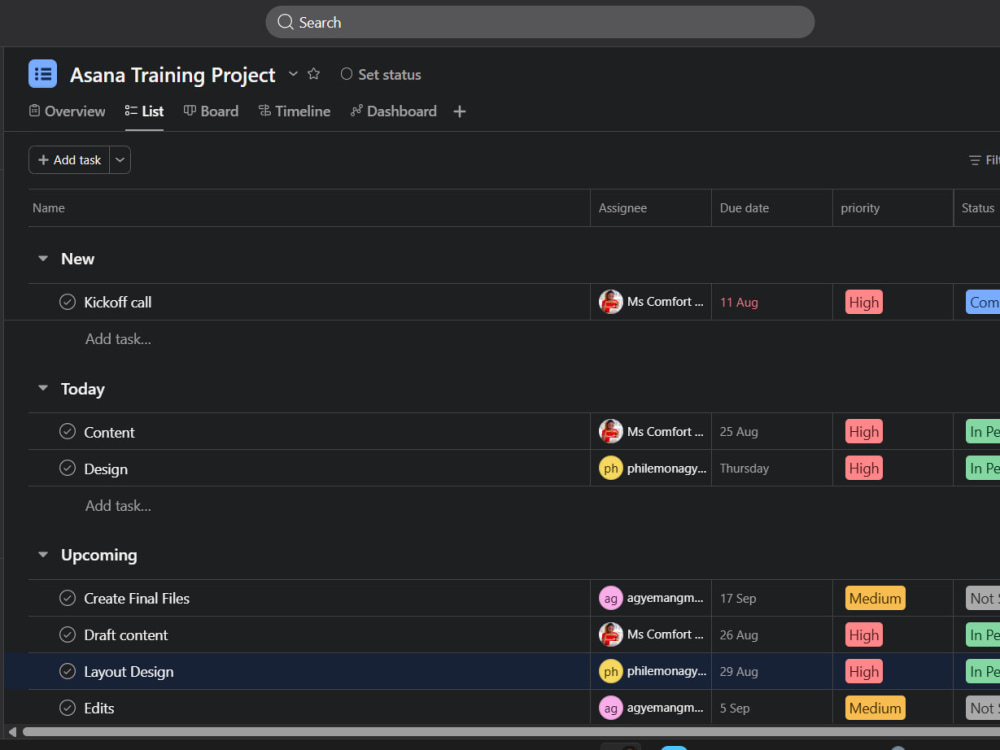Click agyemangm avatar on Create Final Files

(x=610, y=598)
